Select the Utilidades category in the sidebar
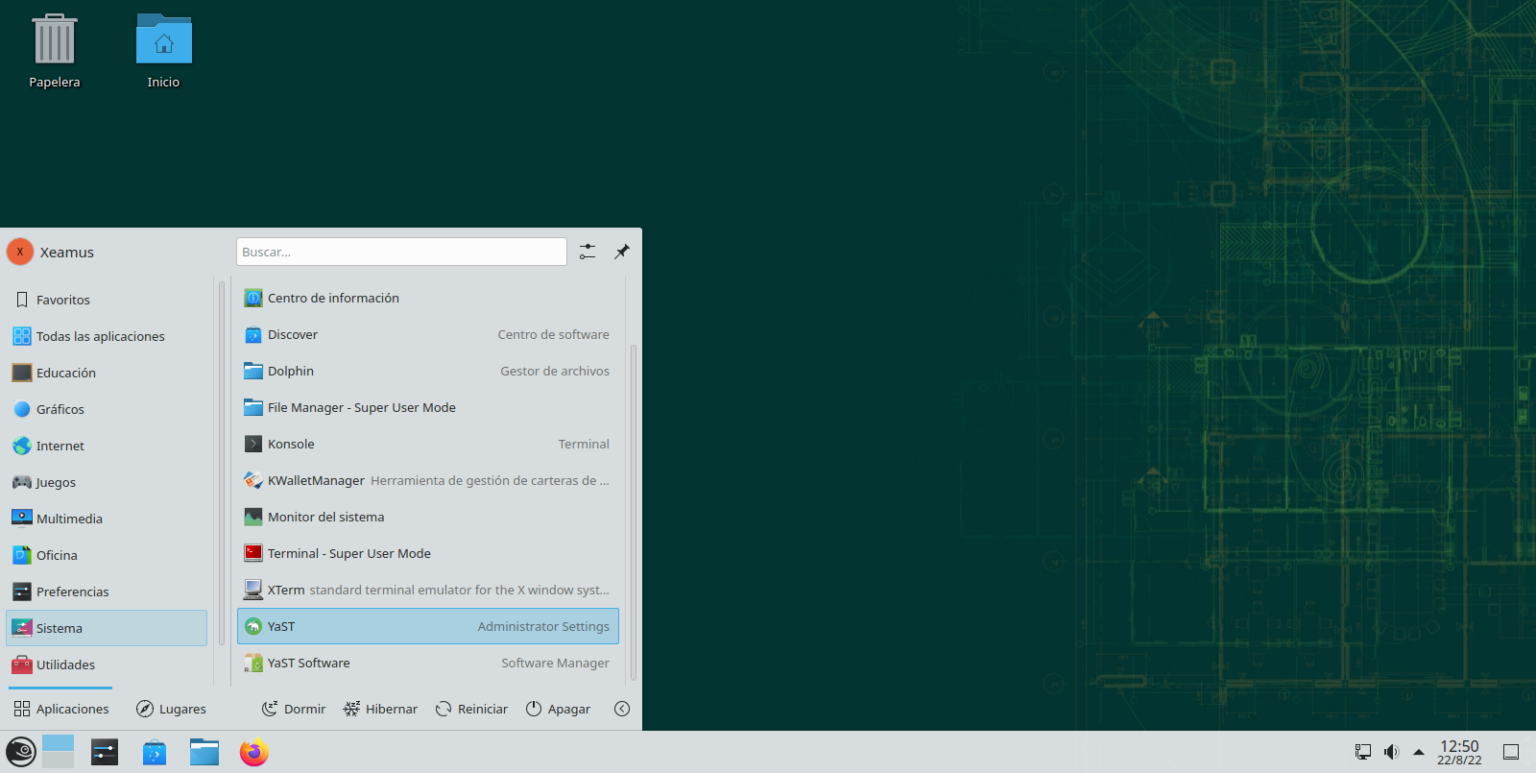The image size is (1536, 773). (67, 664)
